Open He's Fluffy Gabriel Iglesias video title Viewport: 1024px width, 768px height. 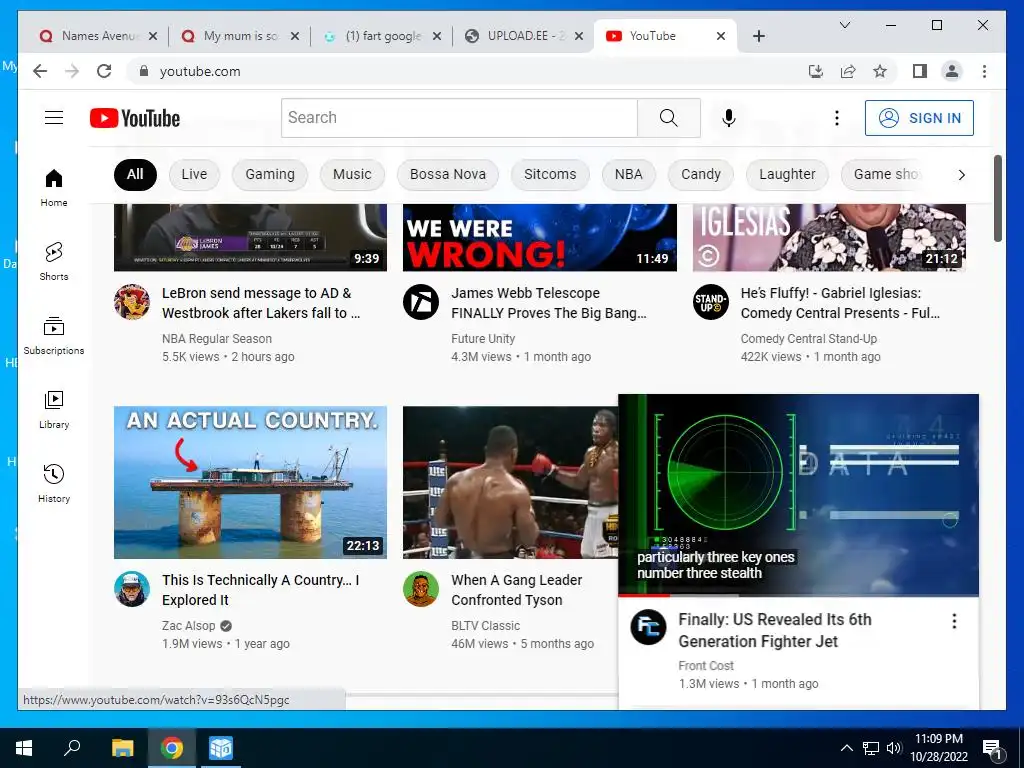[x=840, y=303]
